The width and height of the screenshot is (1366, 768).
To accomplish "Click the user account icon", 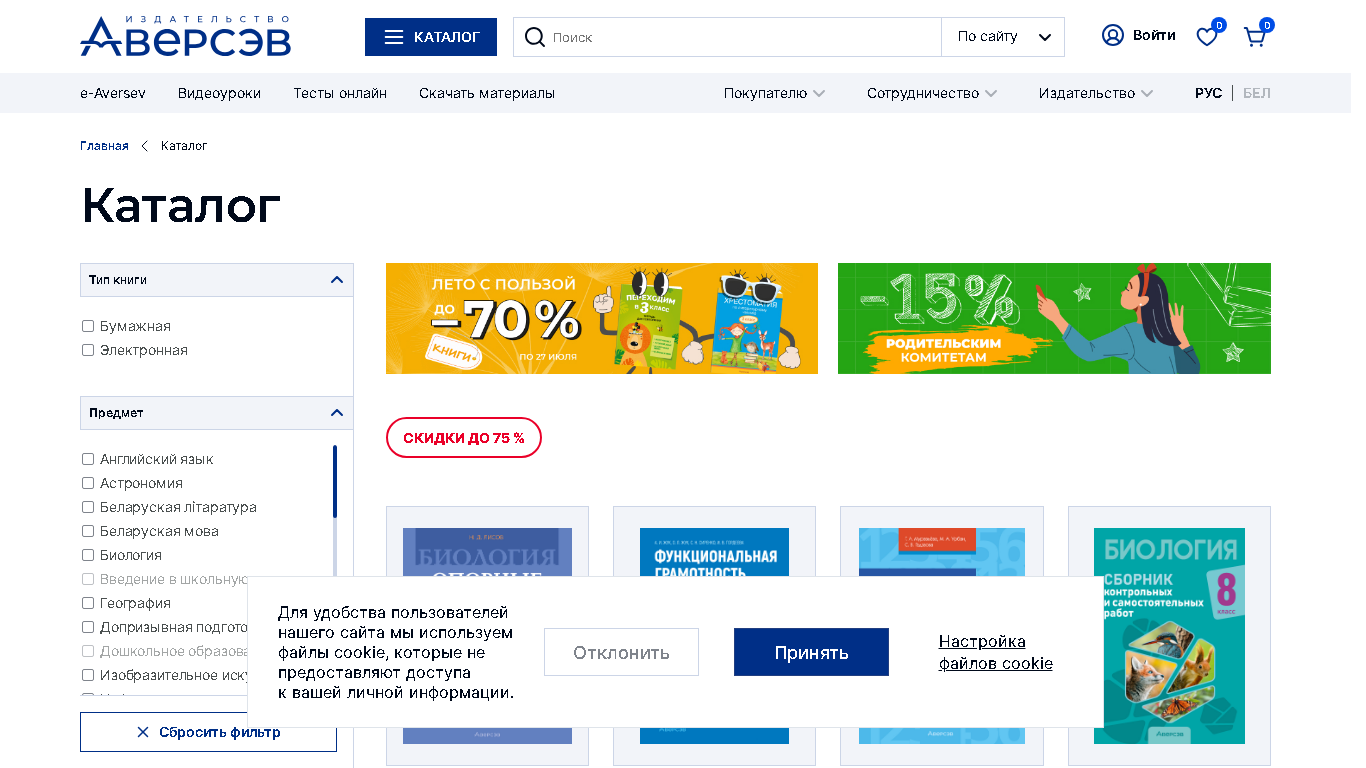I will click(x=1113, y=35).
